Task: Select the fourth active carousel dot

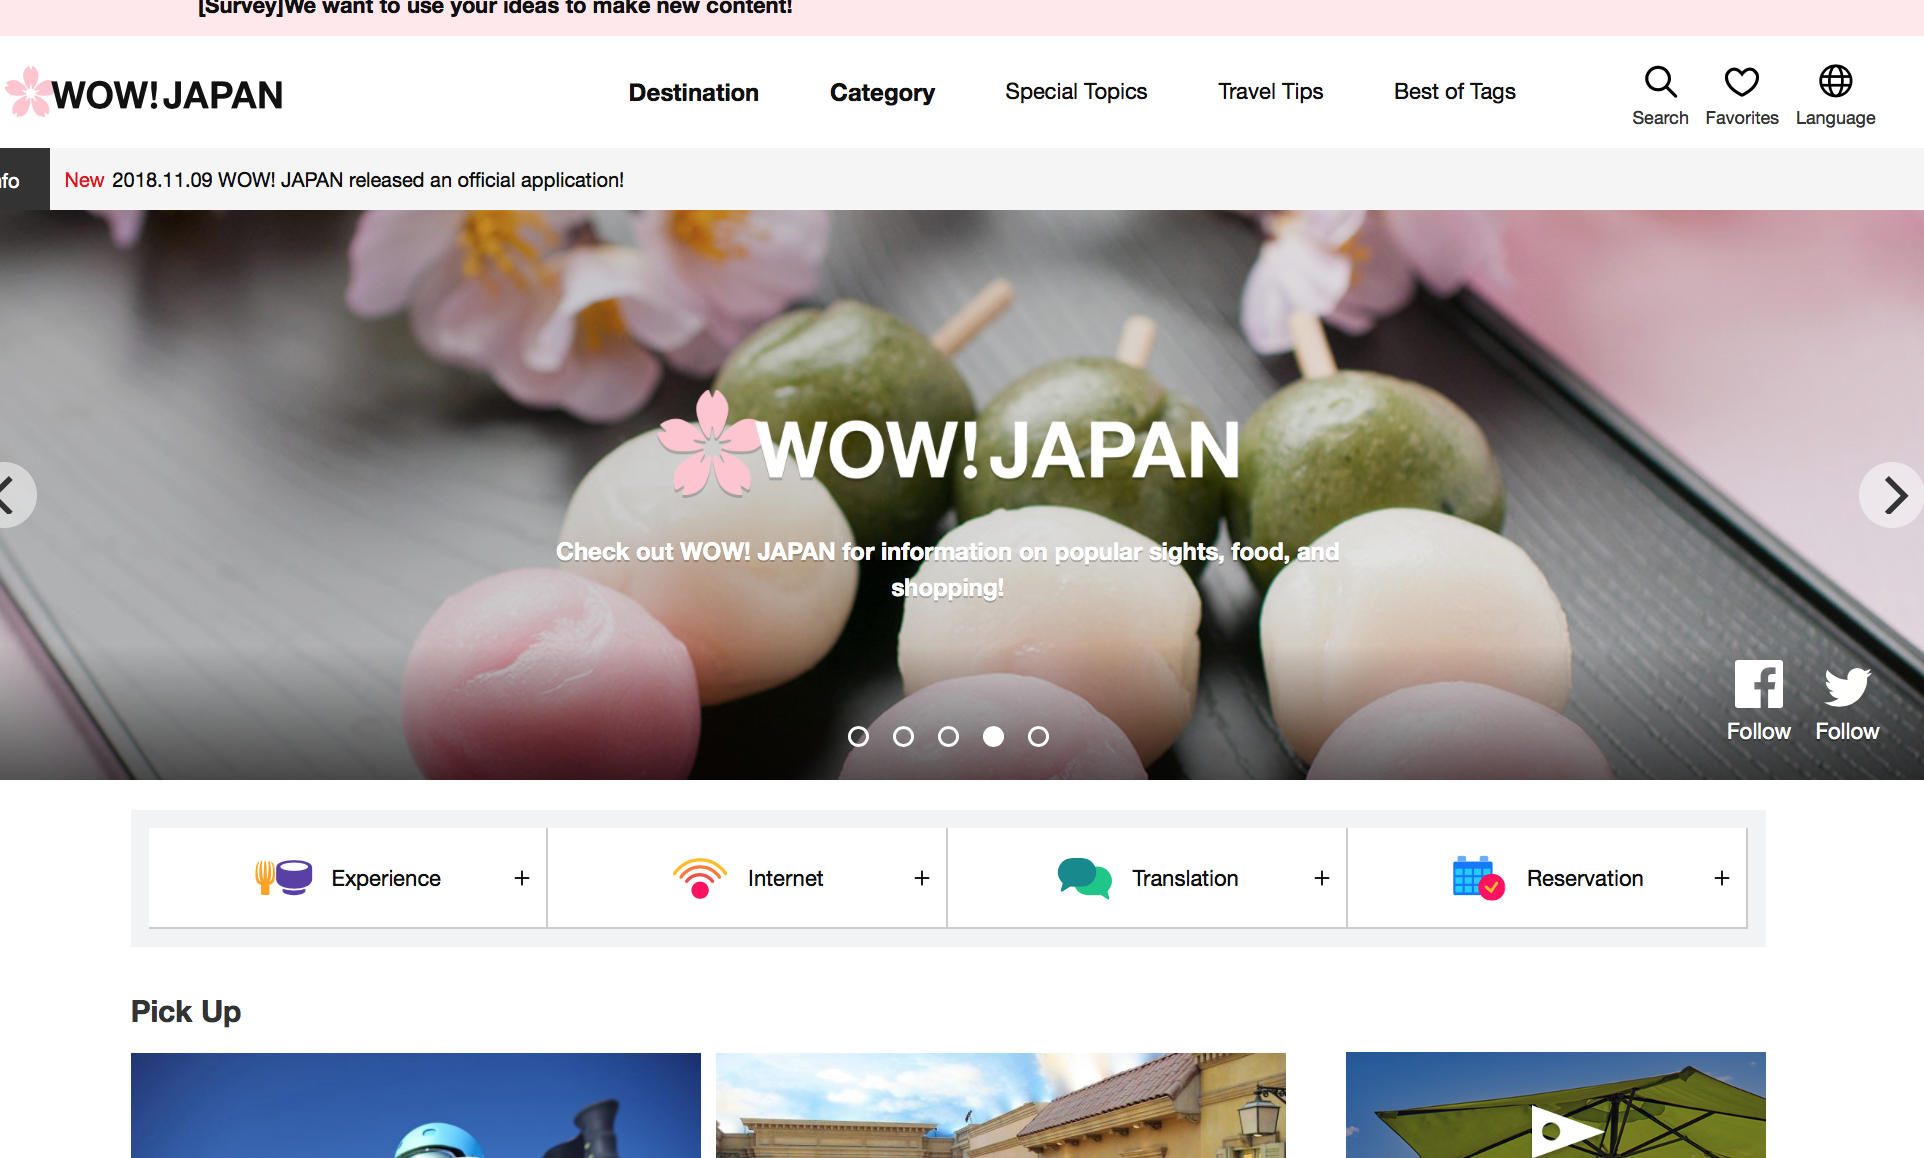Action: point(993,737)
